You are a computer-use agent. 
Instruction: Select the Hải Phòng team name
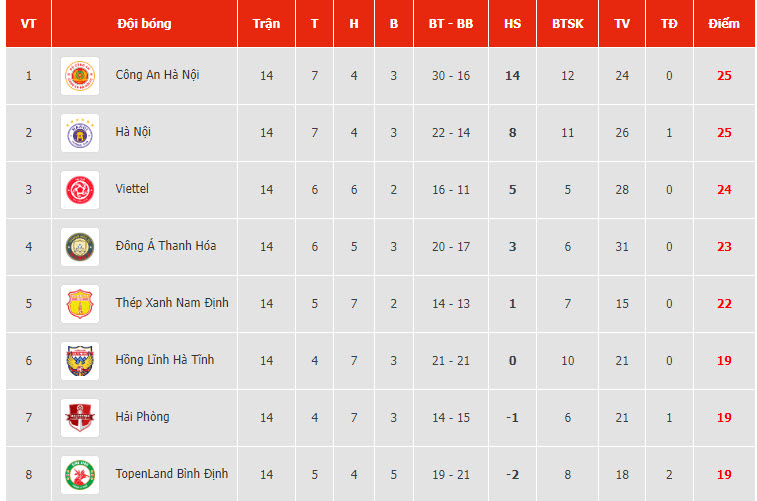click(x=142, y=417)
